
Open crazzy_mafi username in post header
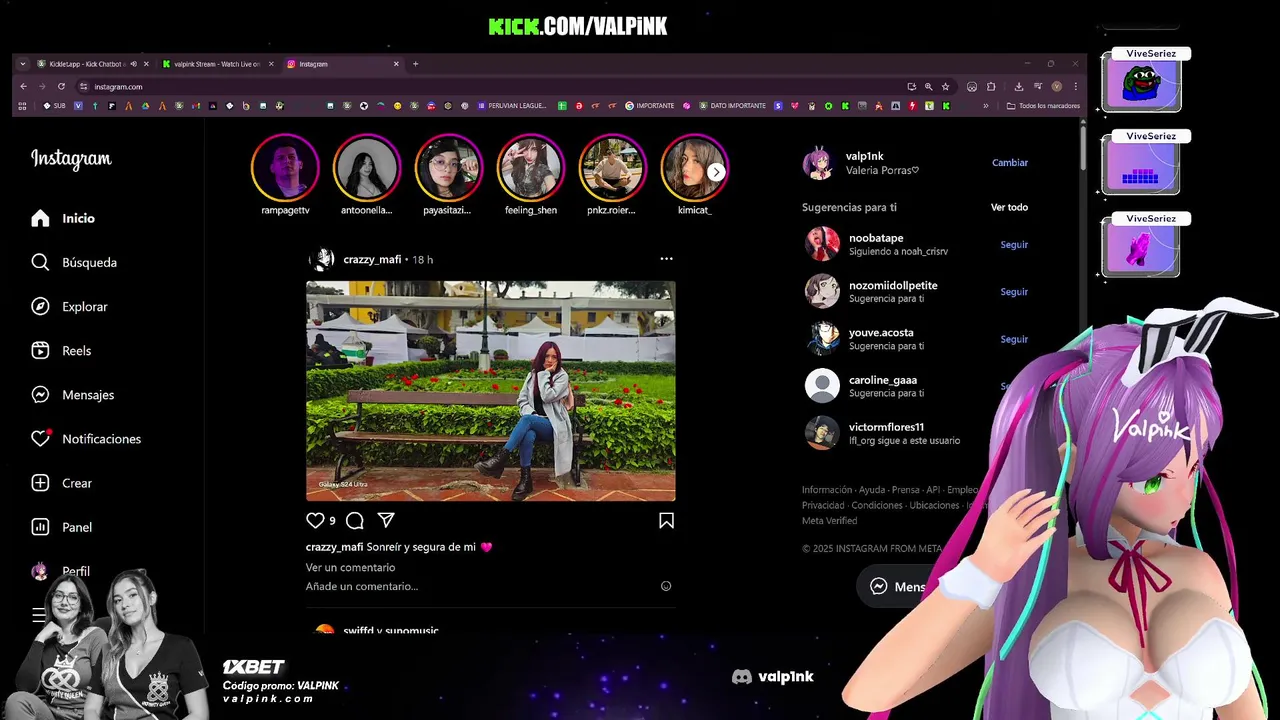[x=372, y=259]
